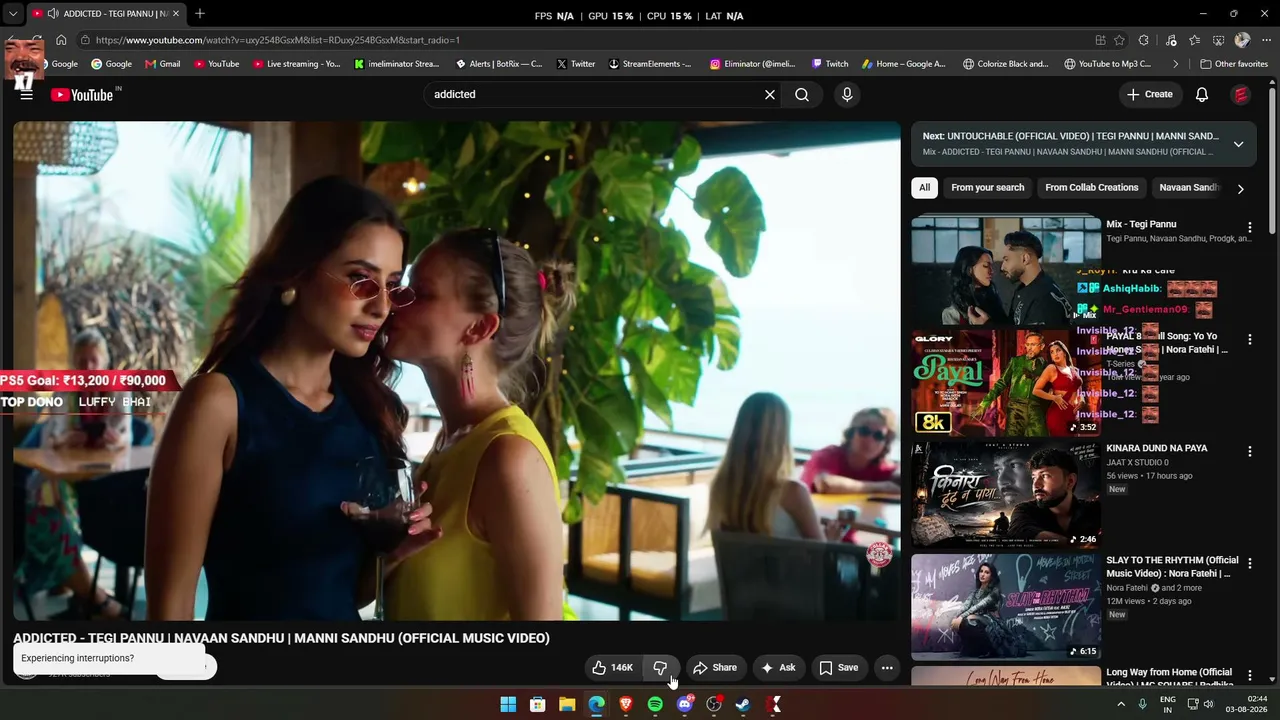Viewport: 1280px width, 720px height.
Task: Open the Other favorites folder
Action: tap(1234, 64)
